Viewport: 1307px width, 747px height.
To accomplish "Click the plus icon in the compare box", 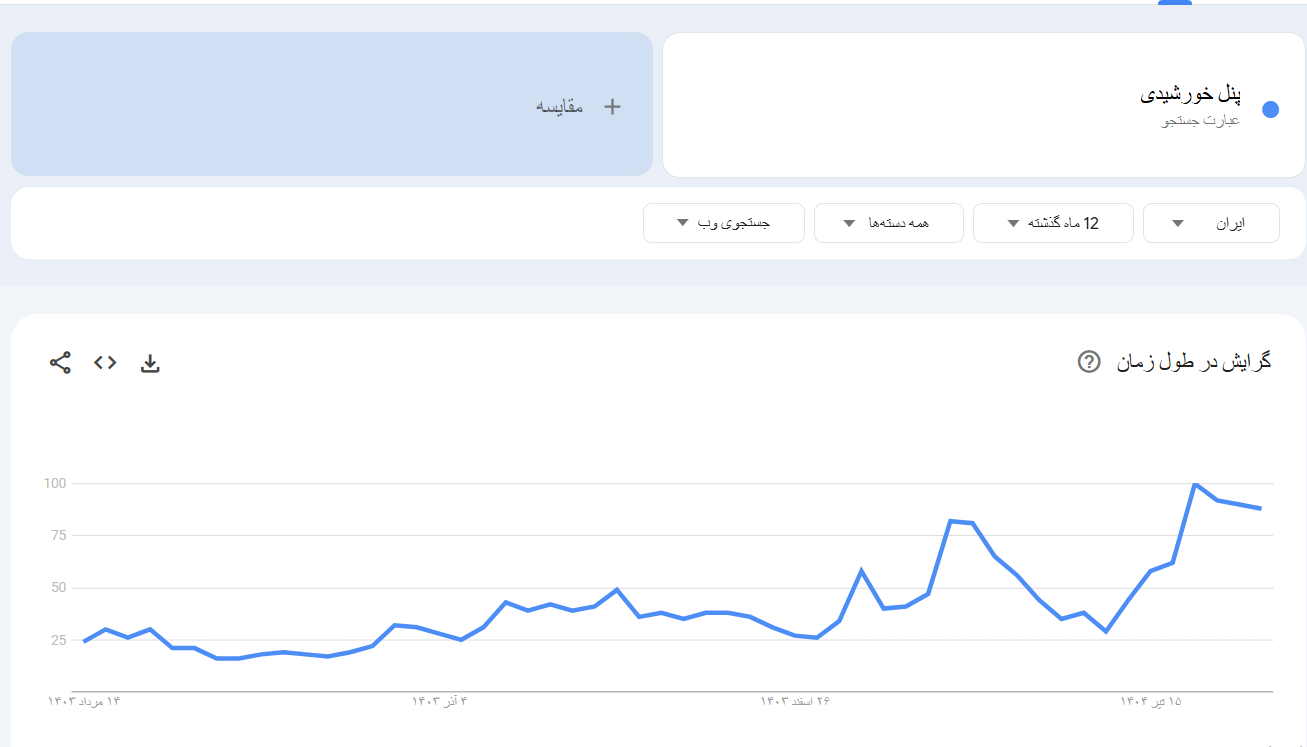I will pos(613,107).
